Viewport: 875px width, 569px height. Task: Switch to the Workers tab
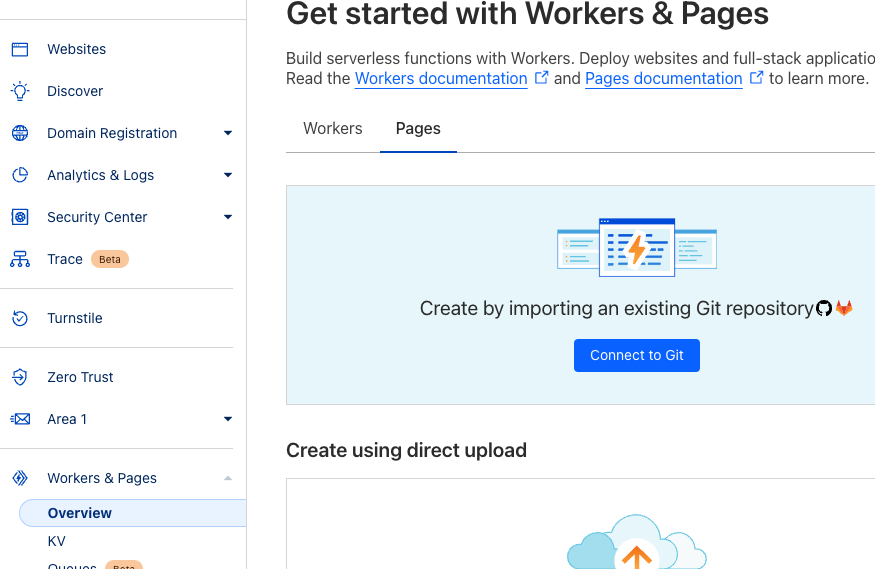(333, 128)
